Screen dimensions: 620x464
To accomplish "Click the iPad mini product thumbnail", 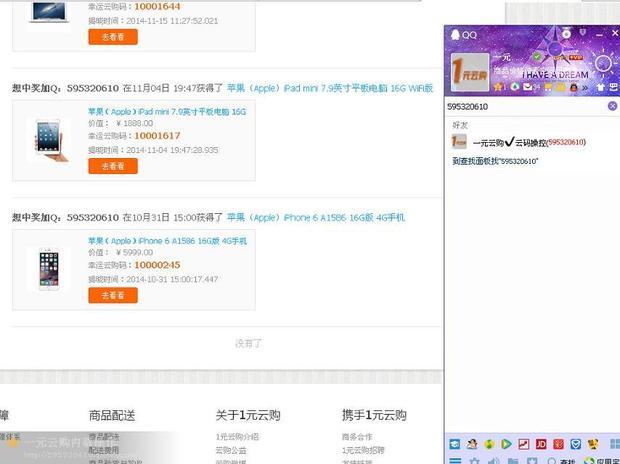I will (x=49, y=140).
